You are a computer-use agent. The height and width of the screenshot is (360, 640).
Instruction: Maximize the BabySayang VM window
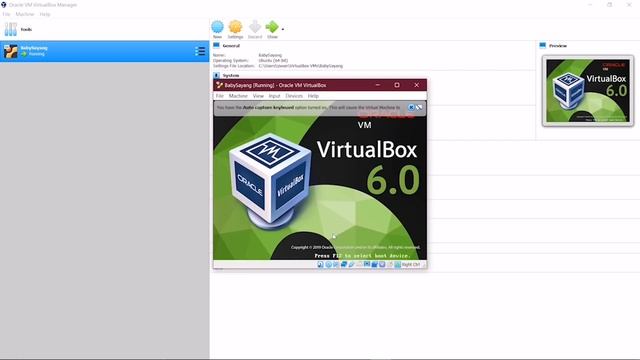point(397,85)
